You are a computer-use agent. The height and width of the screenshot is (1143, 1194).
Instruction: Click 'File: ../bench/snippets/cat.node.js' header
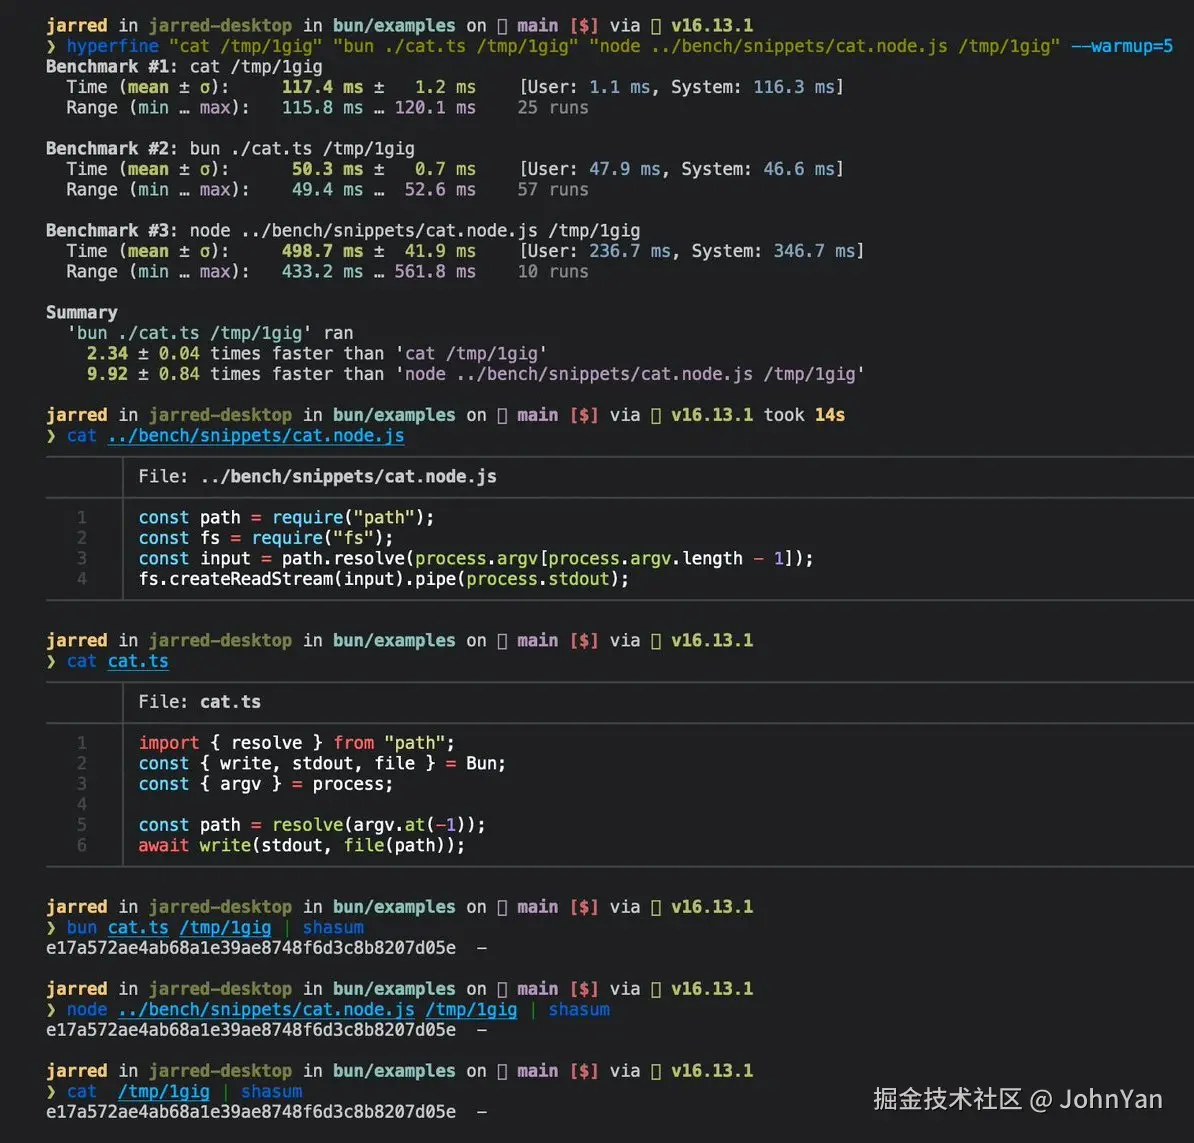coord(318,477)
